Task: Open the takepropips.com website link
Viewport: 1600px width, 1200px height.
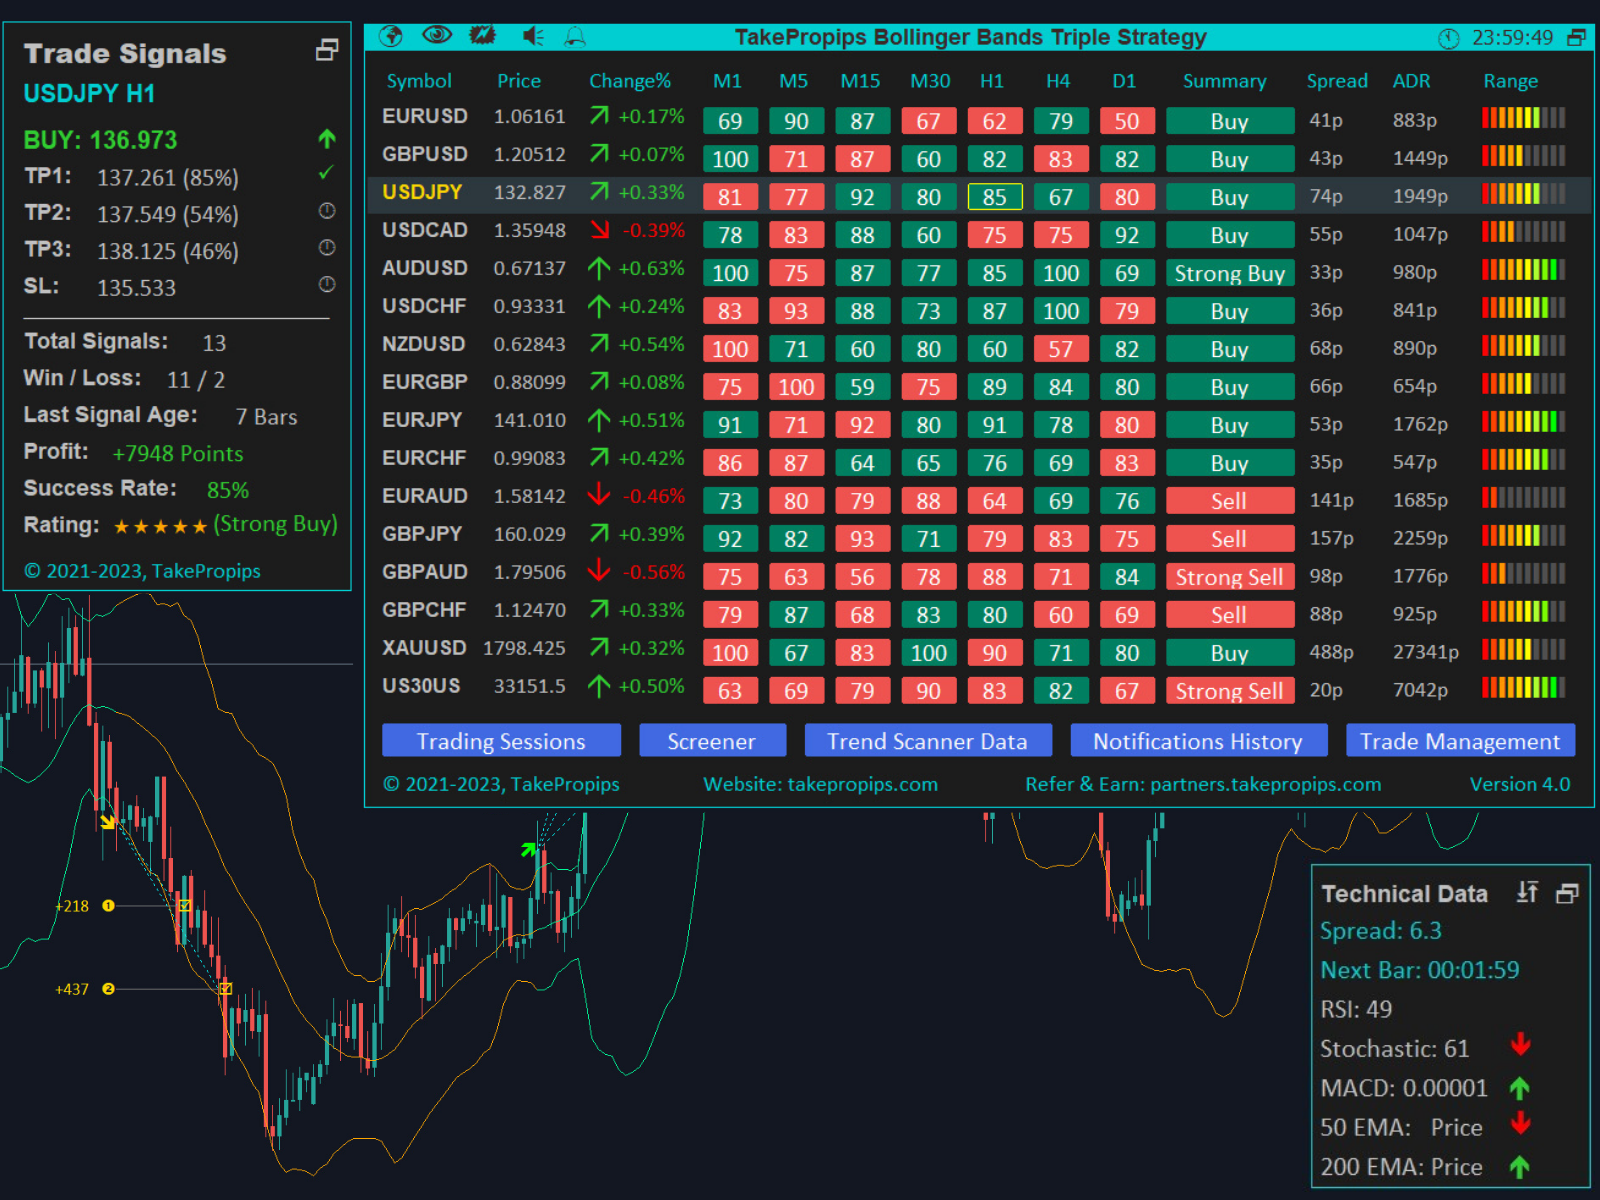Action: click(x=863, y=785)
